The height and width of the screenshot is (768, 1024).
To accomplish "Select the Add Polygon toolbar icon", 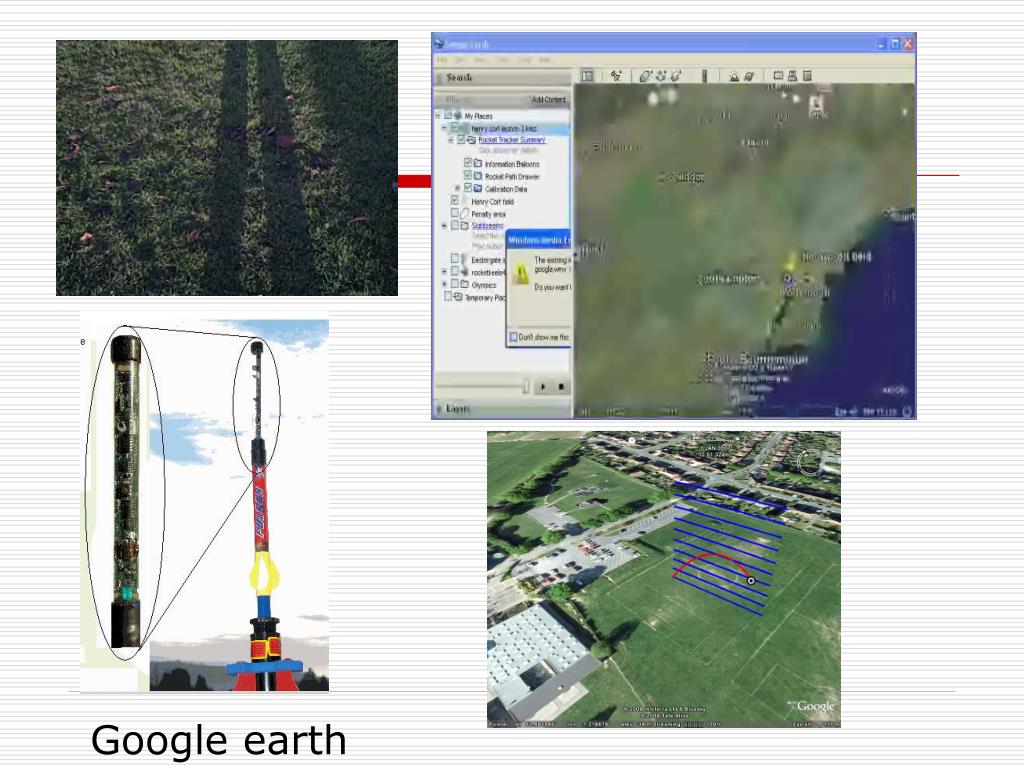I will point(645,76).
